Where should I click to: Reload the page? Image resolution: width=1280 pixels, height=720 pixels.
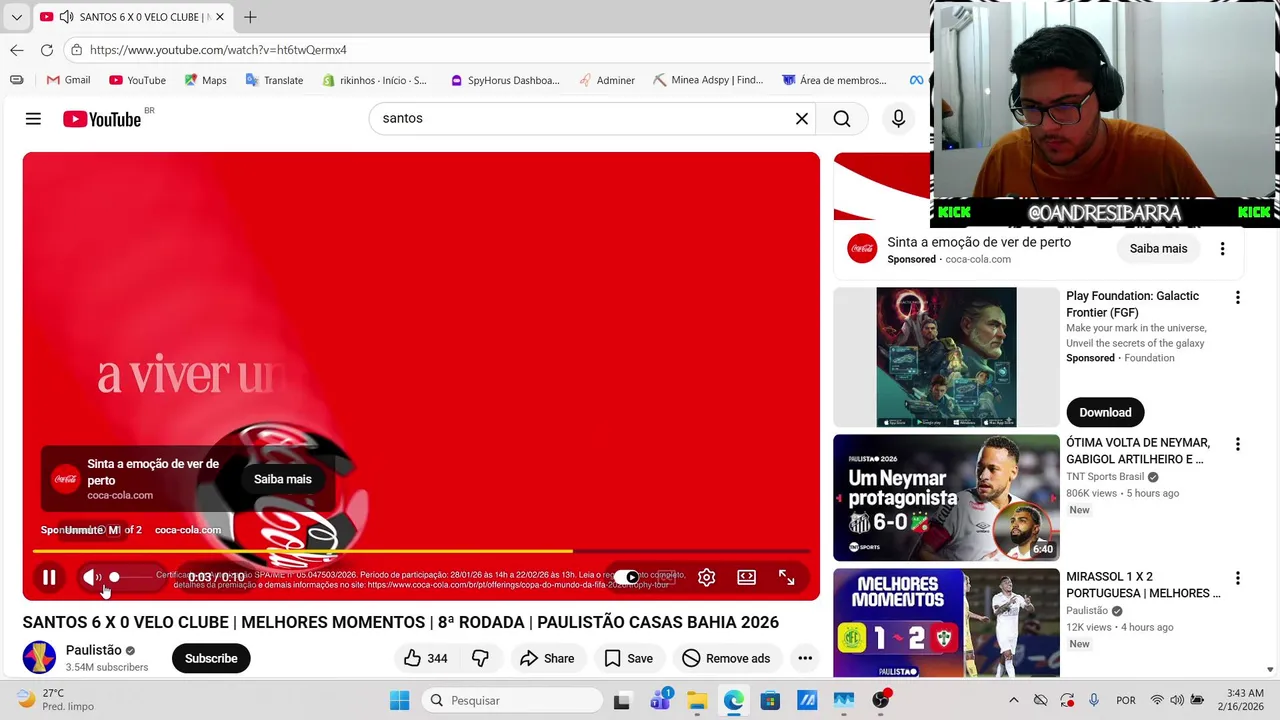click(47, 50)
